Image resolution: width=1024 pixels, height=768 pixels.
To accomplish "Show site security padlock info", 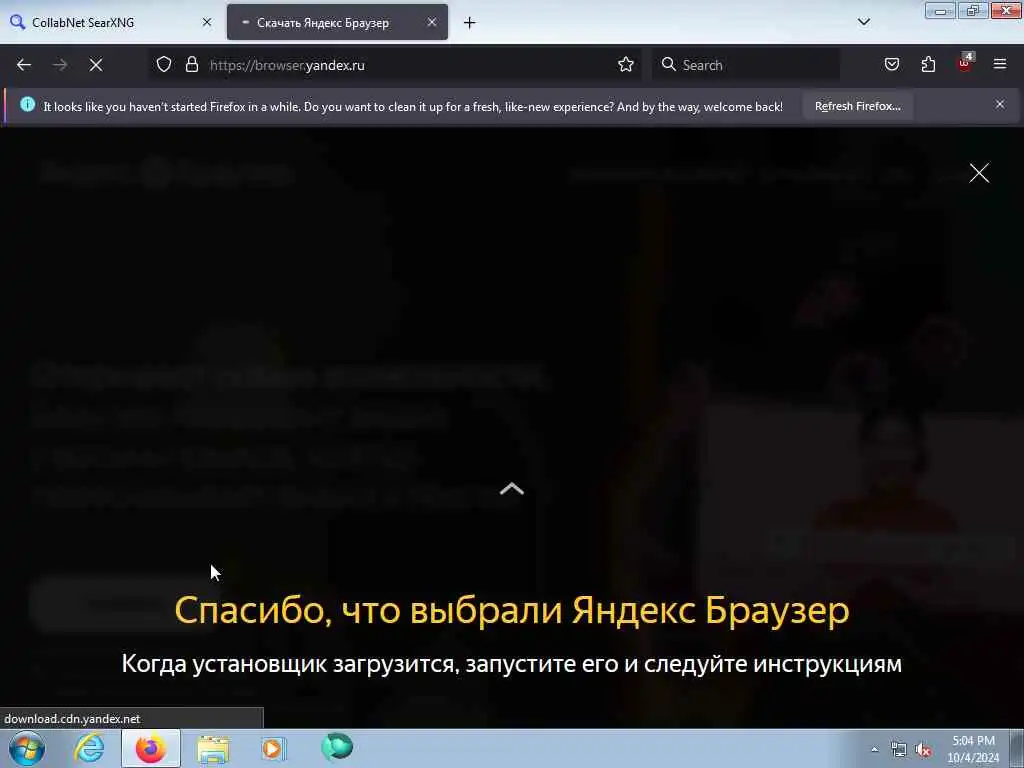I will pyautogui.click(x=191, y=65).
